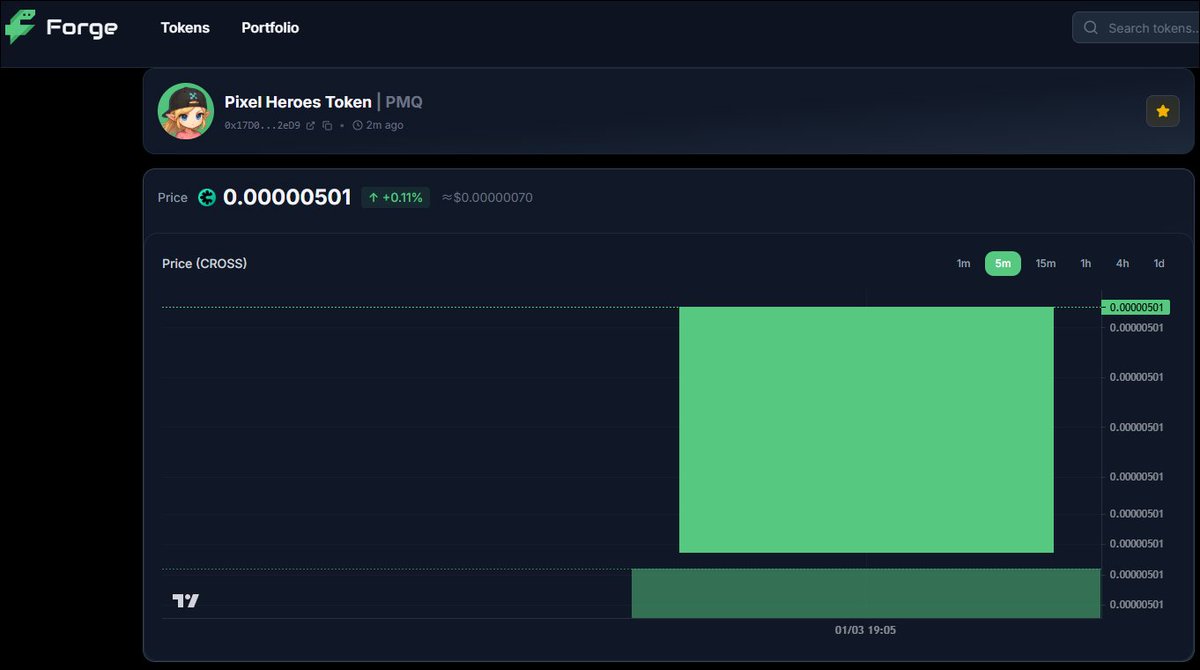1200x670 pixels.
Task: Open the TradingView logo on the chart
Action: [184, 600]
